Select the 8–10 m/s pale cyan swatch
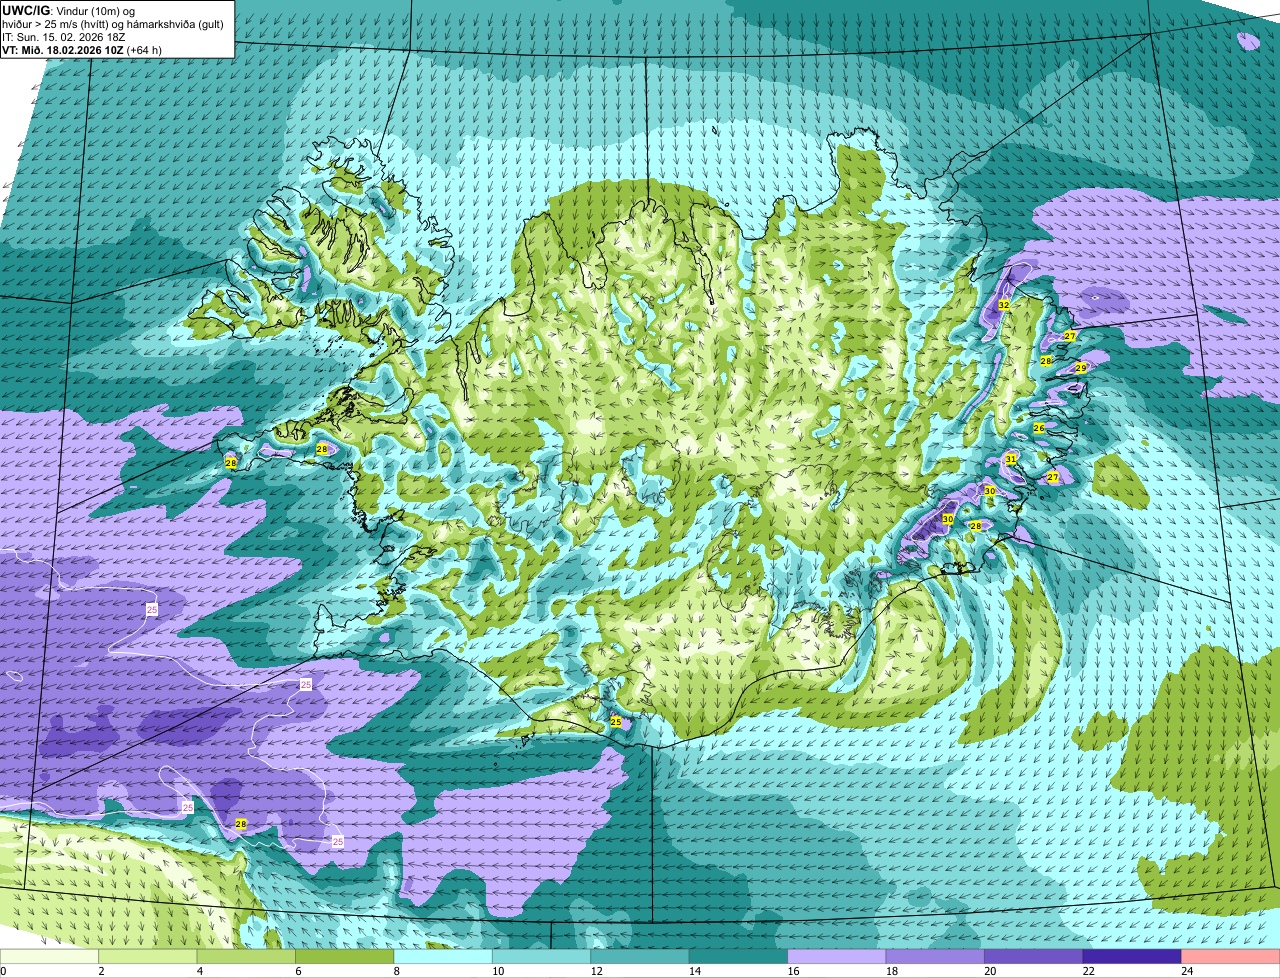 (x=443, y=957)
